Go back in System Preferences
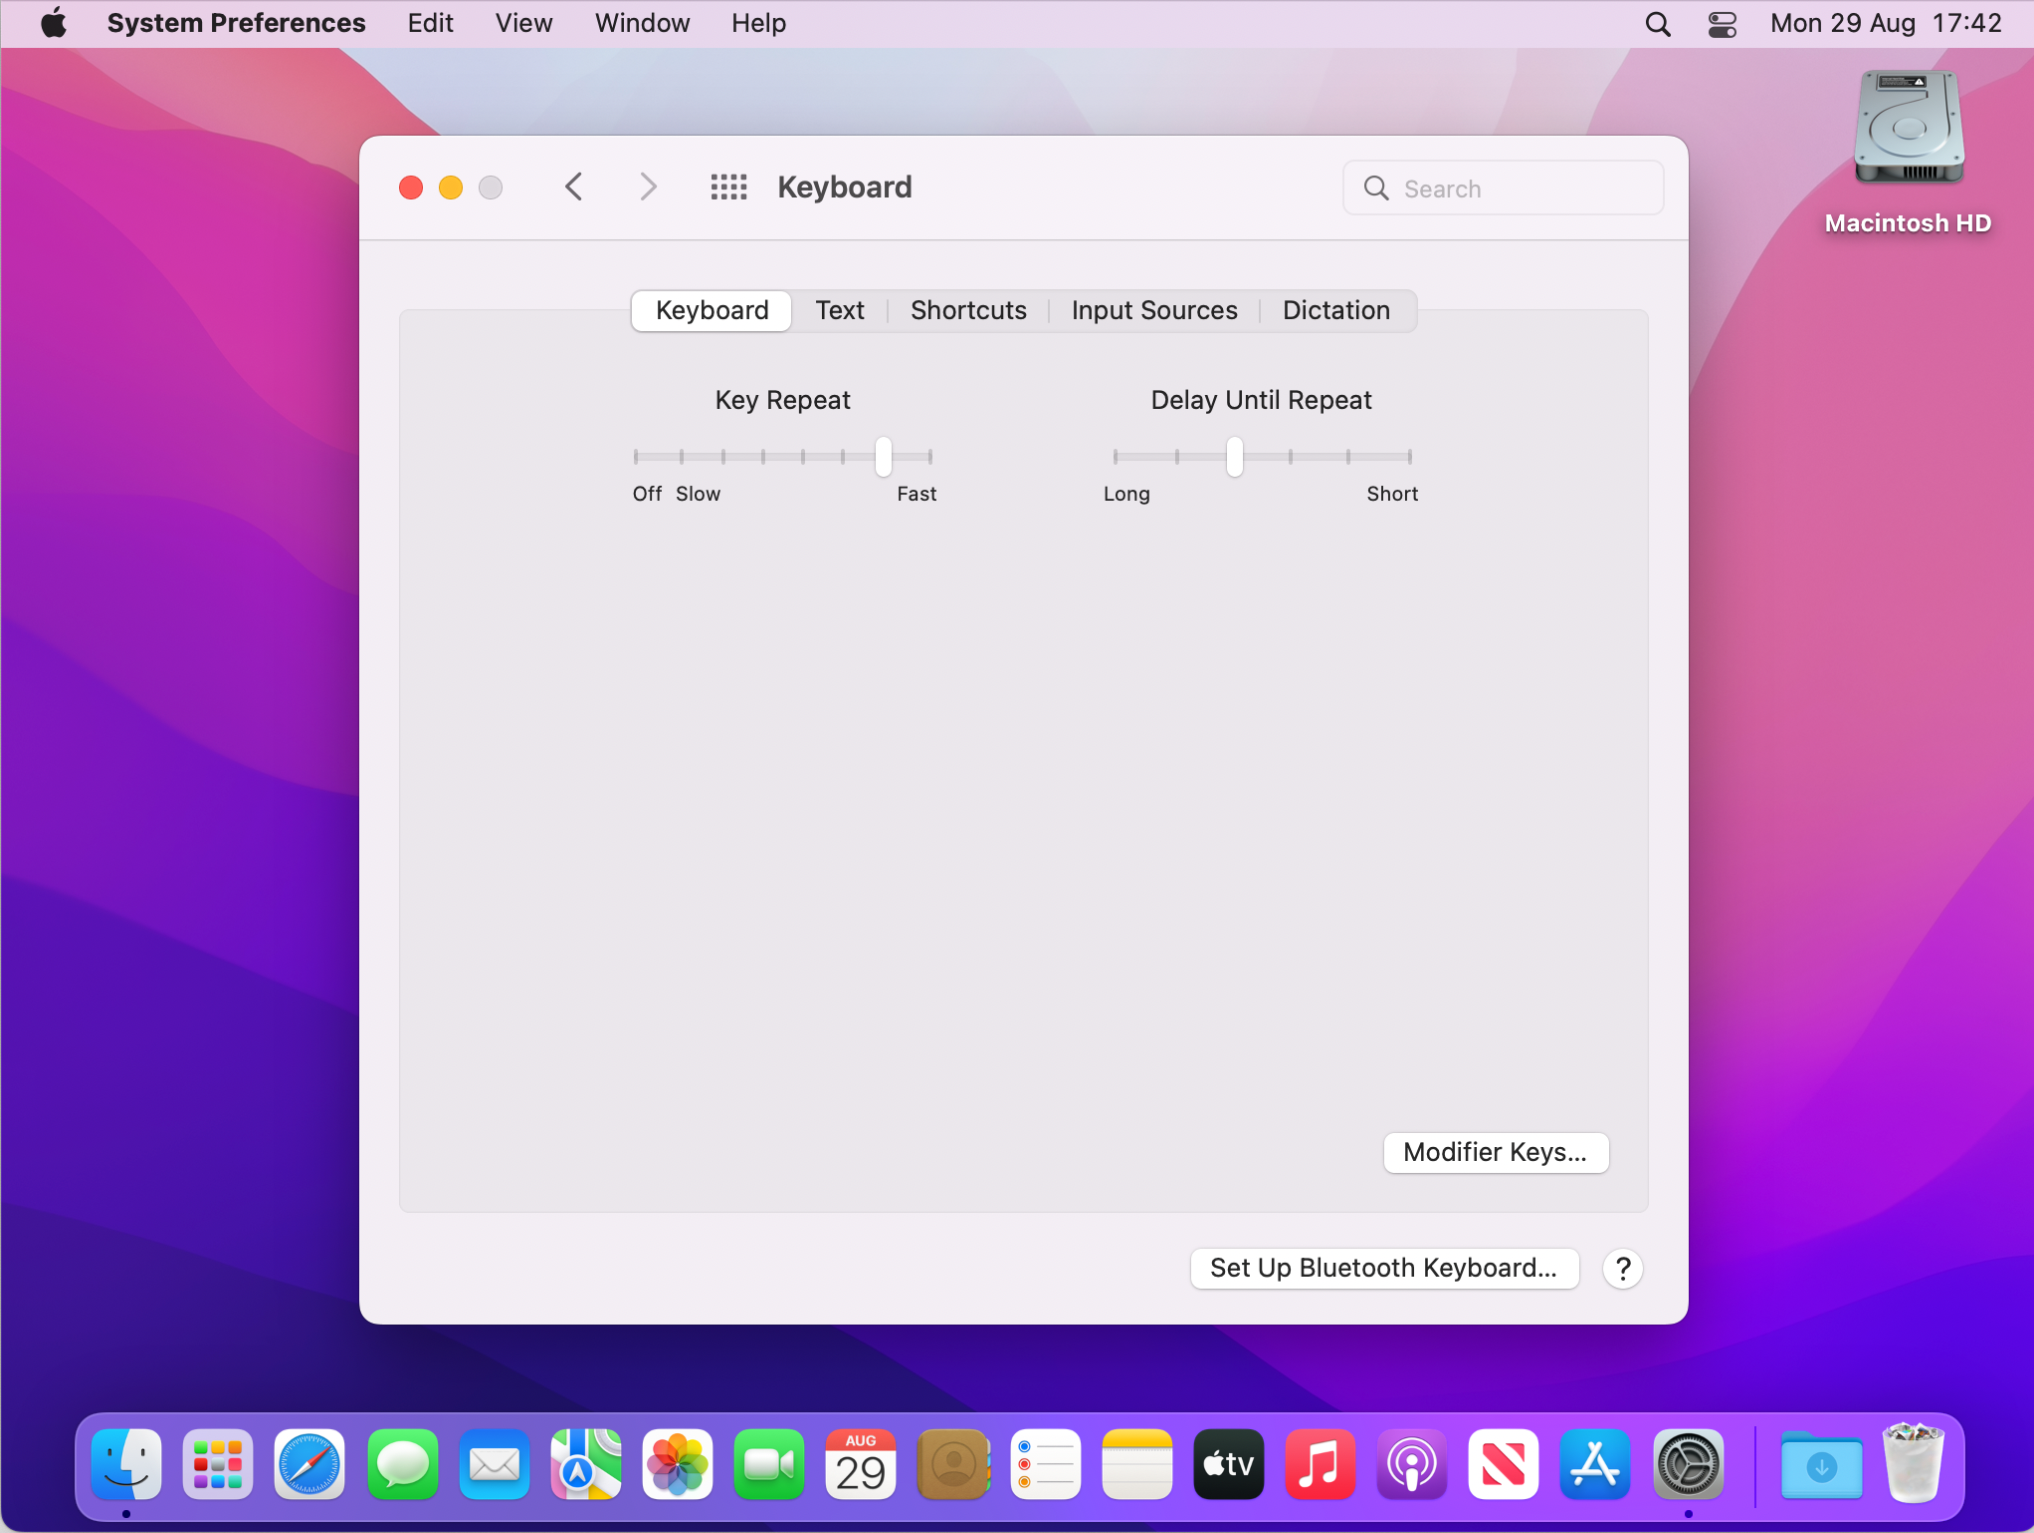 pos(574,187)
